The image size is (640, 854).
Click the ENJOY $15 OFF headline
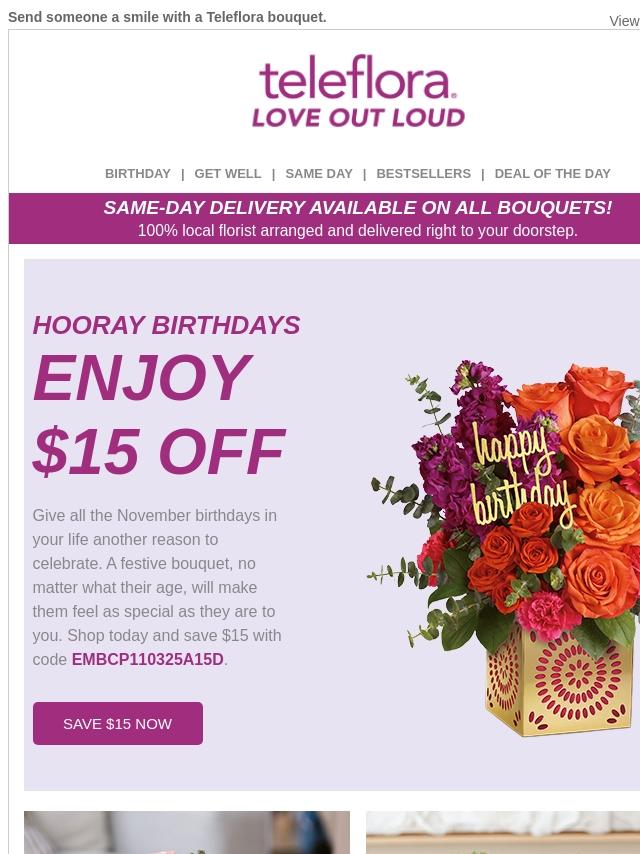158,414
